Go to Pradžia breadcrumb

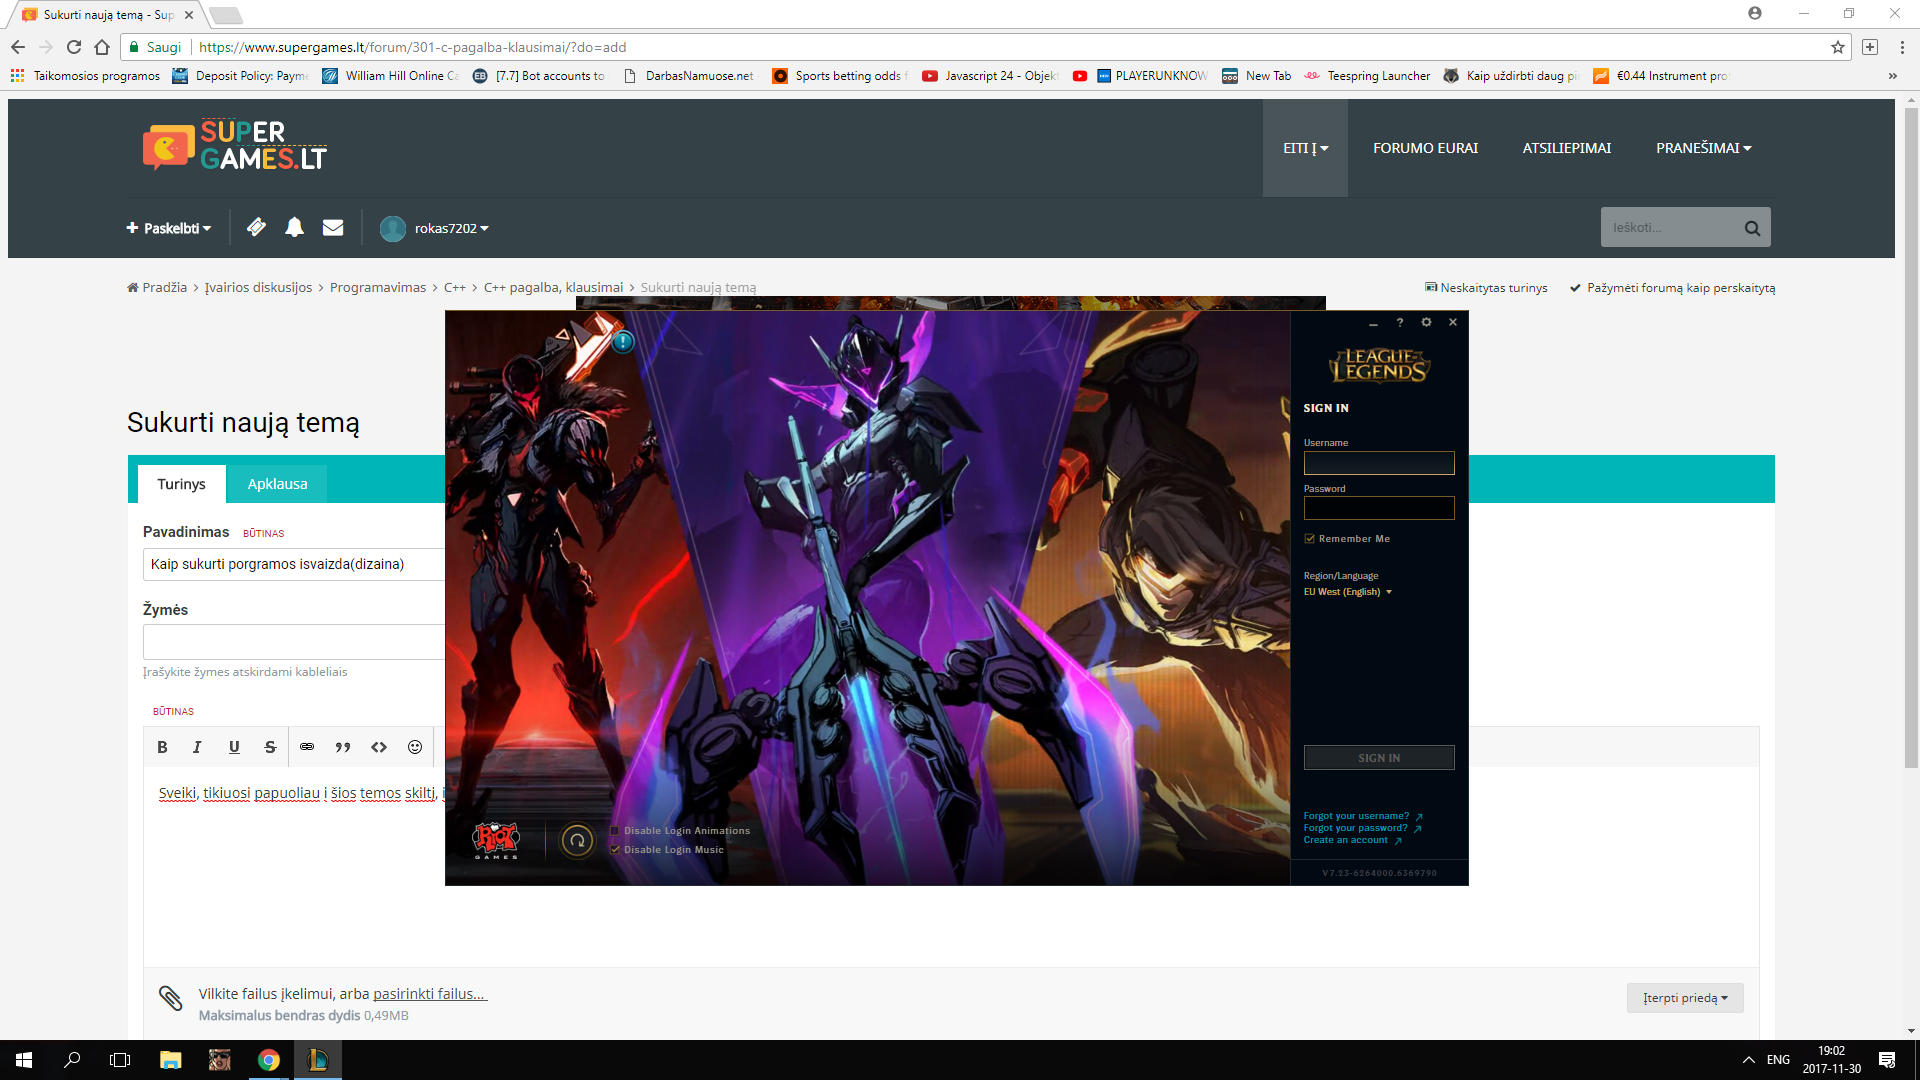point(157,288)
